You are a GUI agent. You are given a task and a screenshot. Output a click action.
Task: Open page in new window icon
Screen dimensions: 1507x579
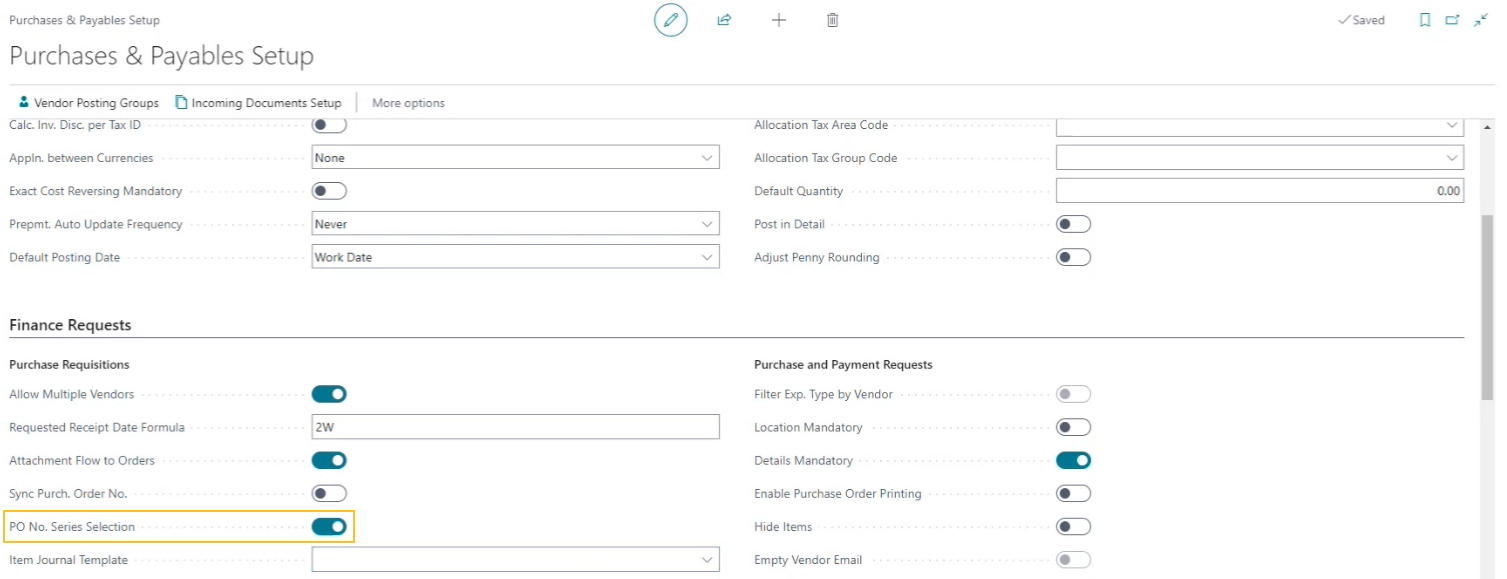pyautogui.click(x=1452, y=20)
